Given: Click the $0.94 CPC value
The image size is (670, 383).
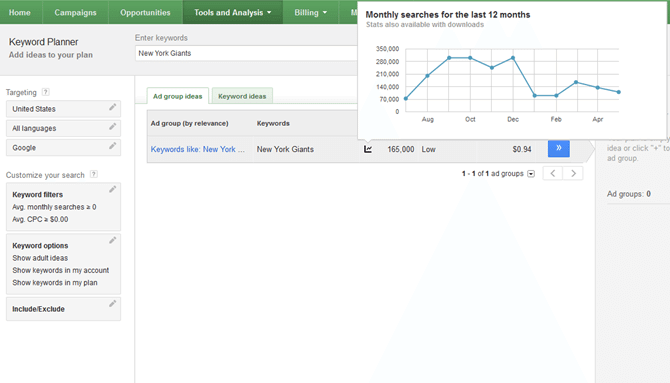Looking at the screenshot, I should point(522,149).
